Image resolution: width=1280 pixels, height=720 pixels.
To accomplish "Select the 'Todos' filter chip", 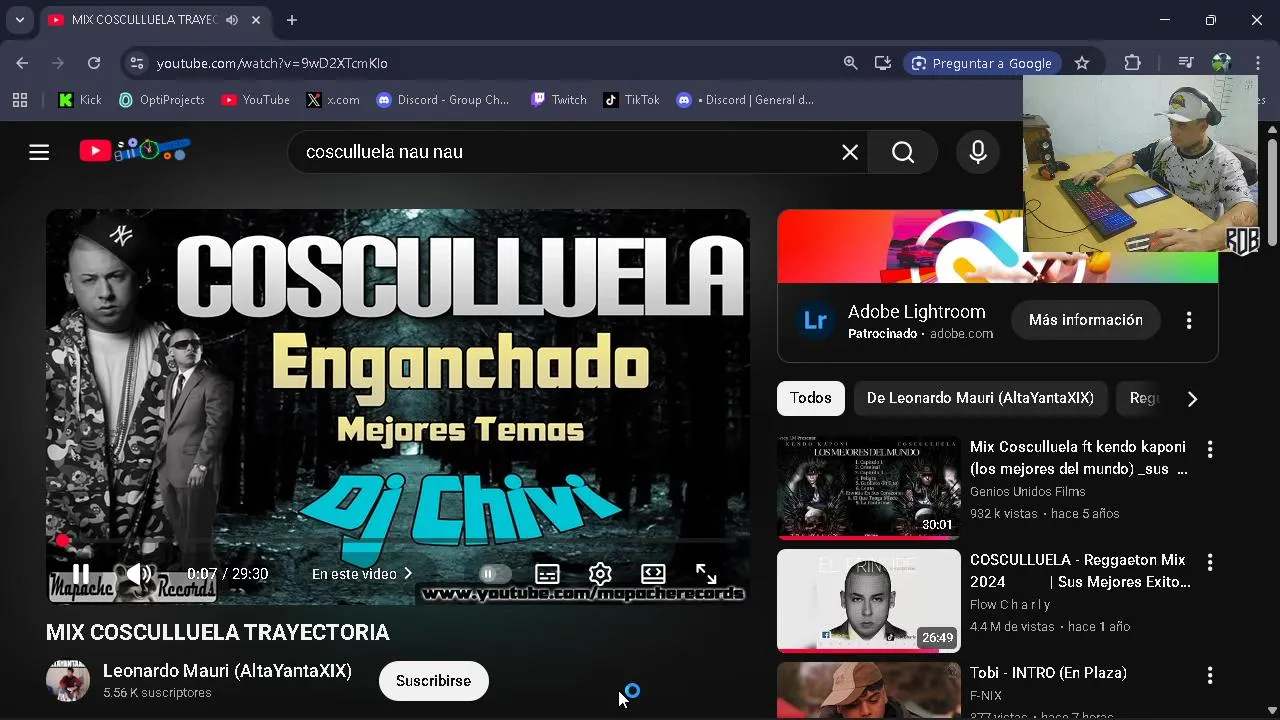I will point(811,398).
